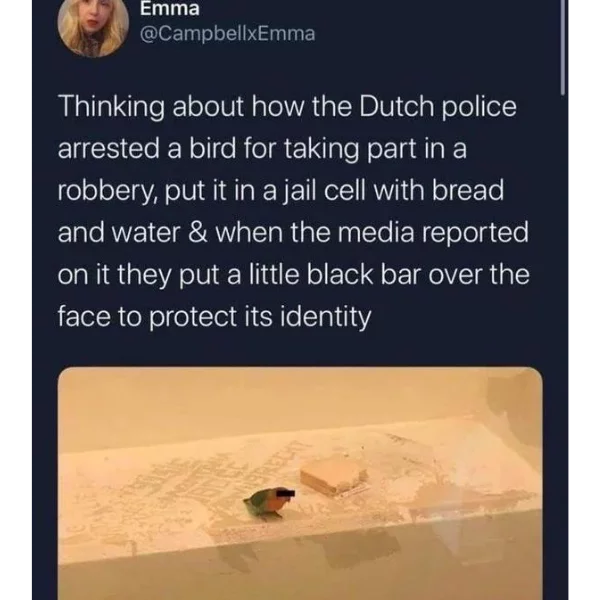The width and height of the screenshot is (600, 600).
Task: Click the black censor bar over the bird's face
Action: [x=284, y=494]
